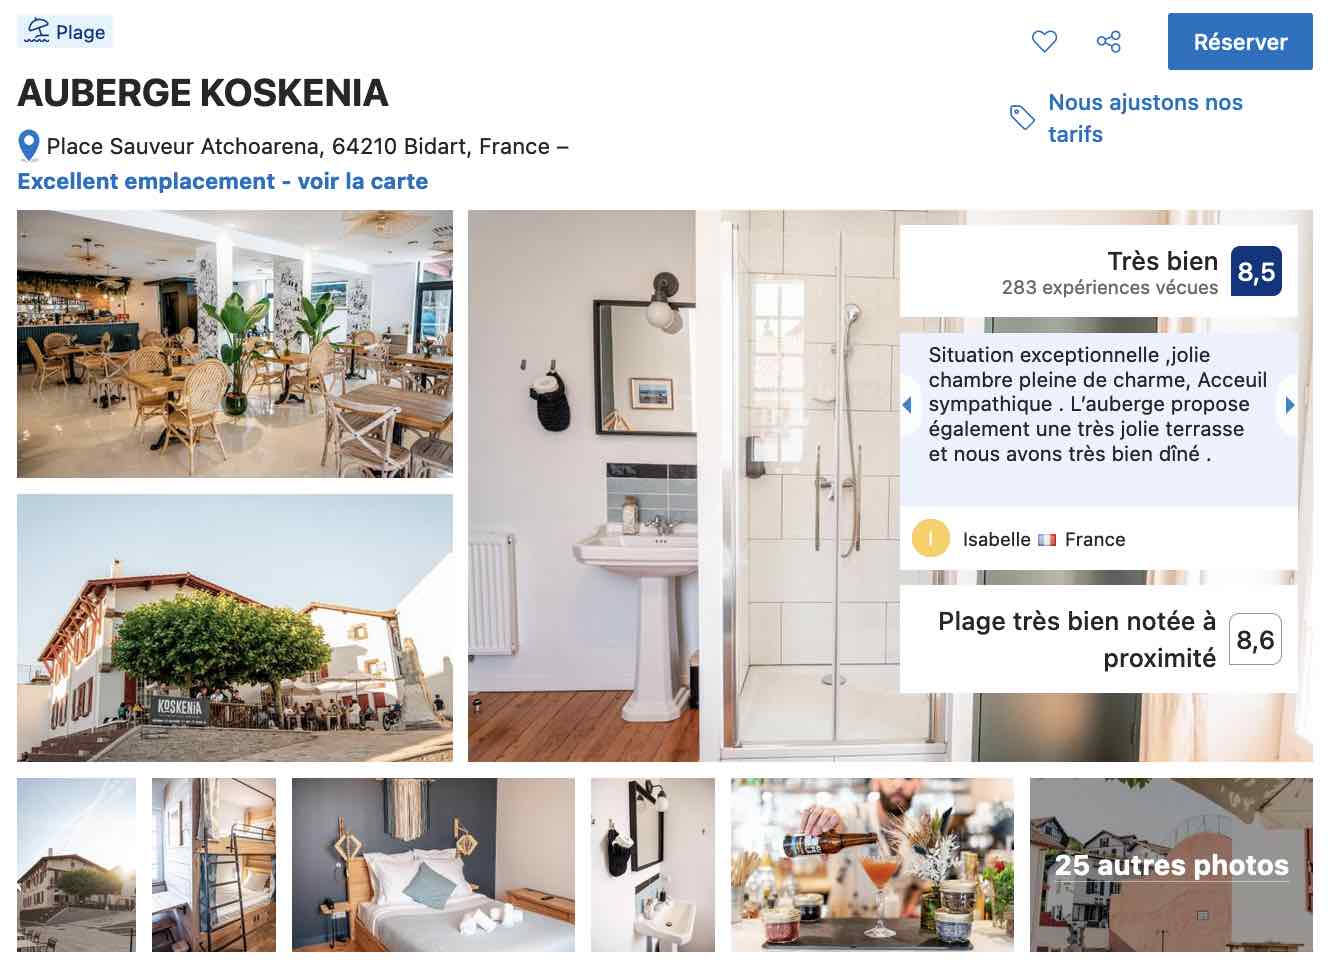The image size is (1332, 970).
Task: Click the 8,5 review score badge
Action: 1256,272
